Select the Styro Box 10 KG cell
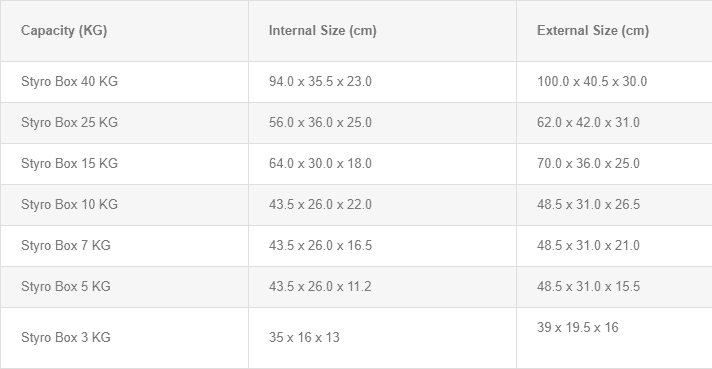The image size is (712, 369). [x=124, y=205]
